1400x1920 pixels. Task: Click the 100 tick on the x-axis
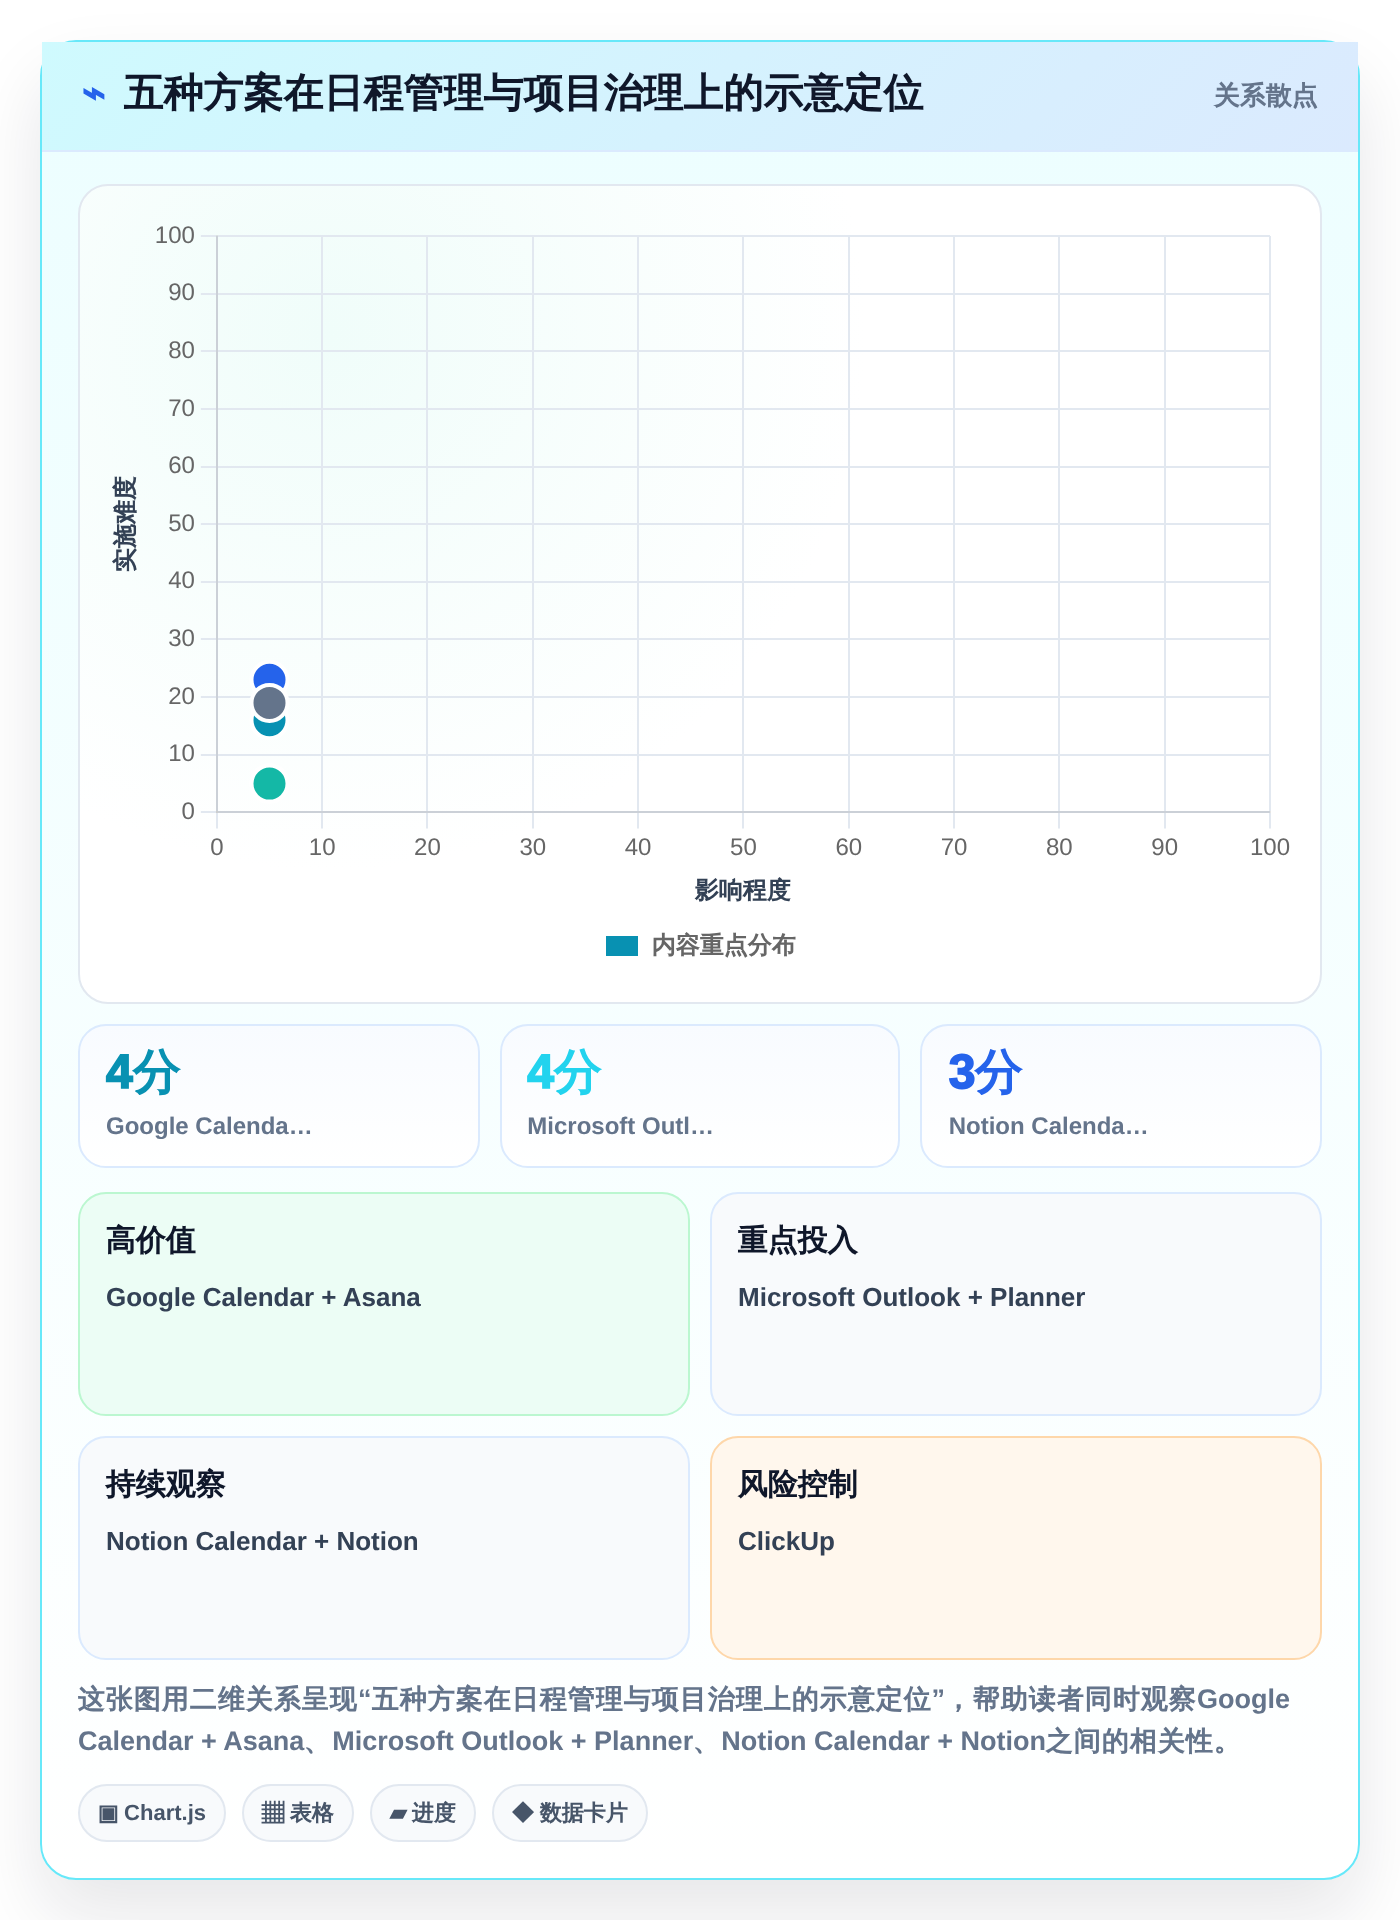tap(1270, 847)
